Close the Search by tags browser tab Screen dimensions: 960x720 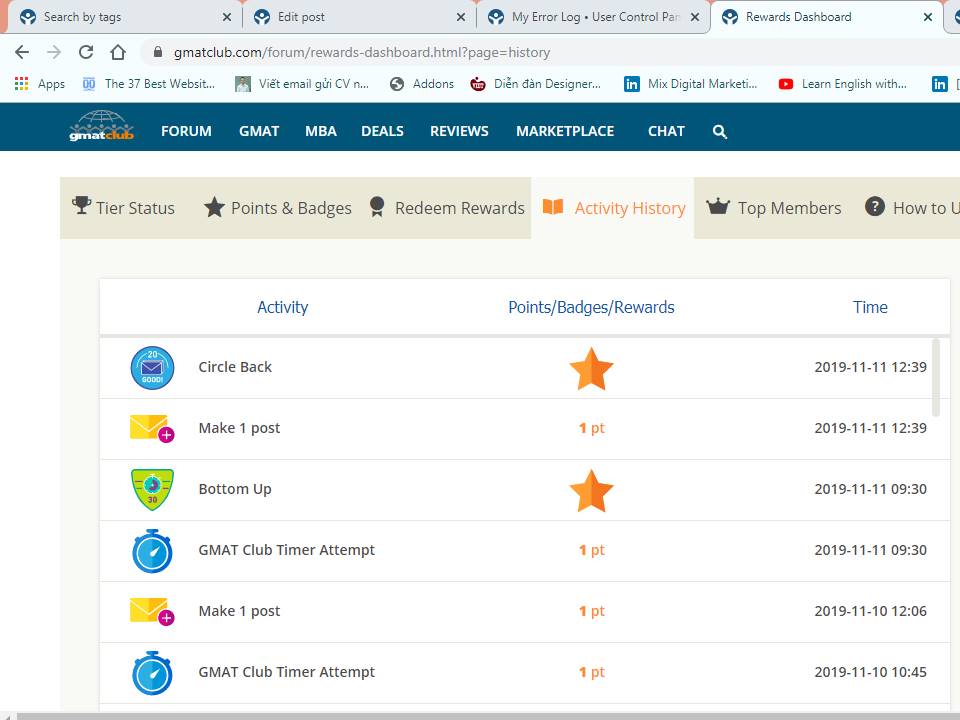click(227, 17)
